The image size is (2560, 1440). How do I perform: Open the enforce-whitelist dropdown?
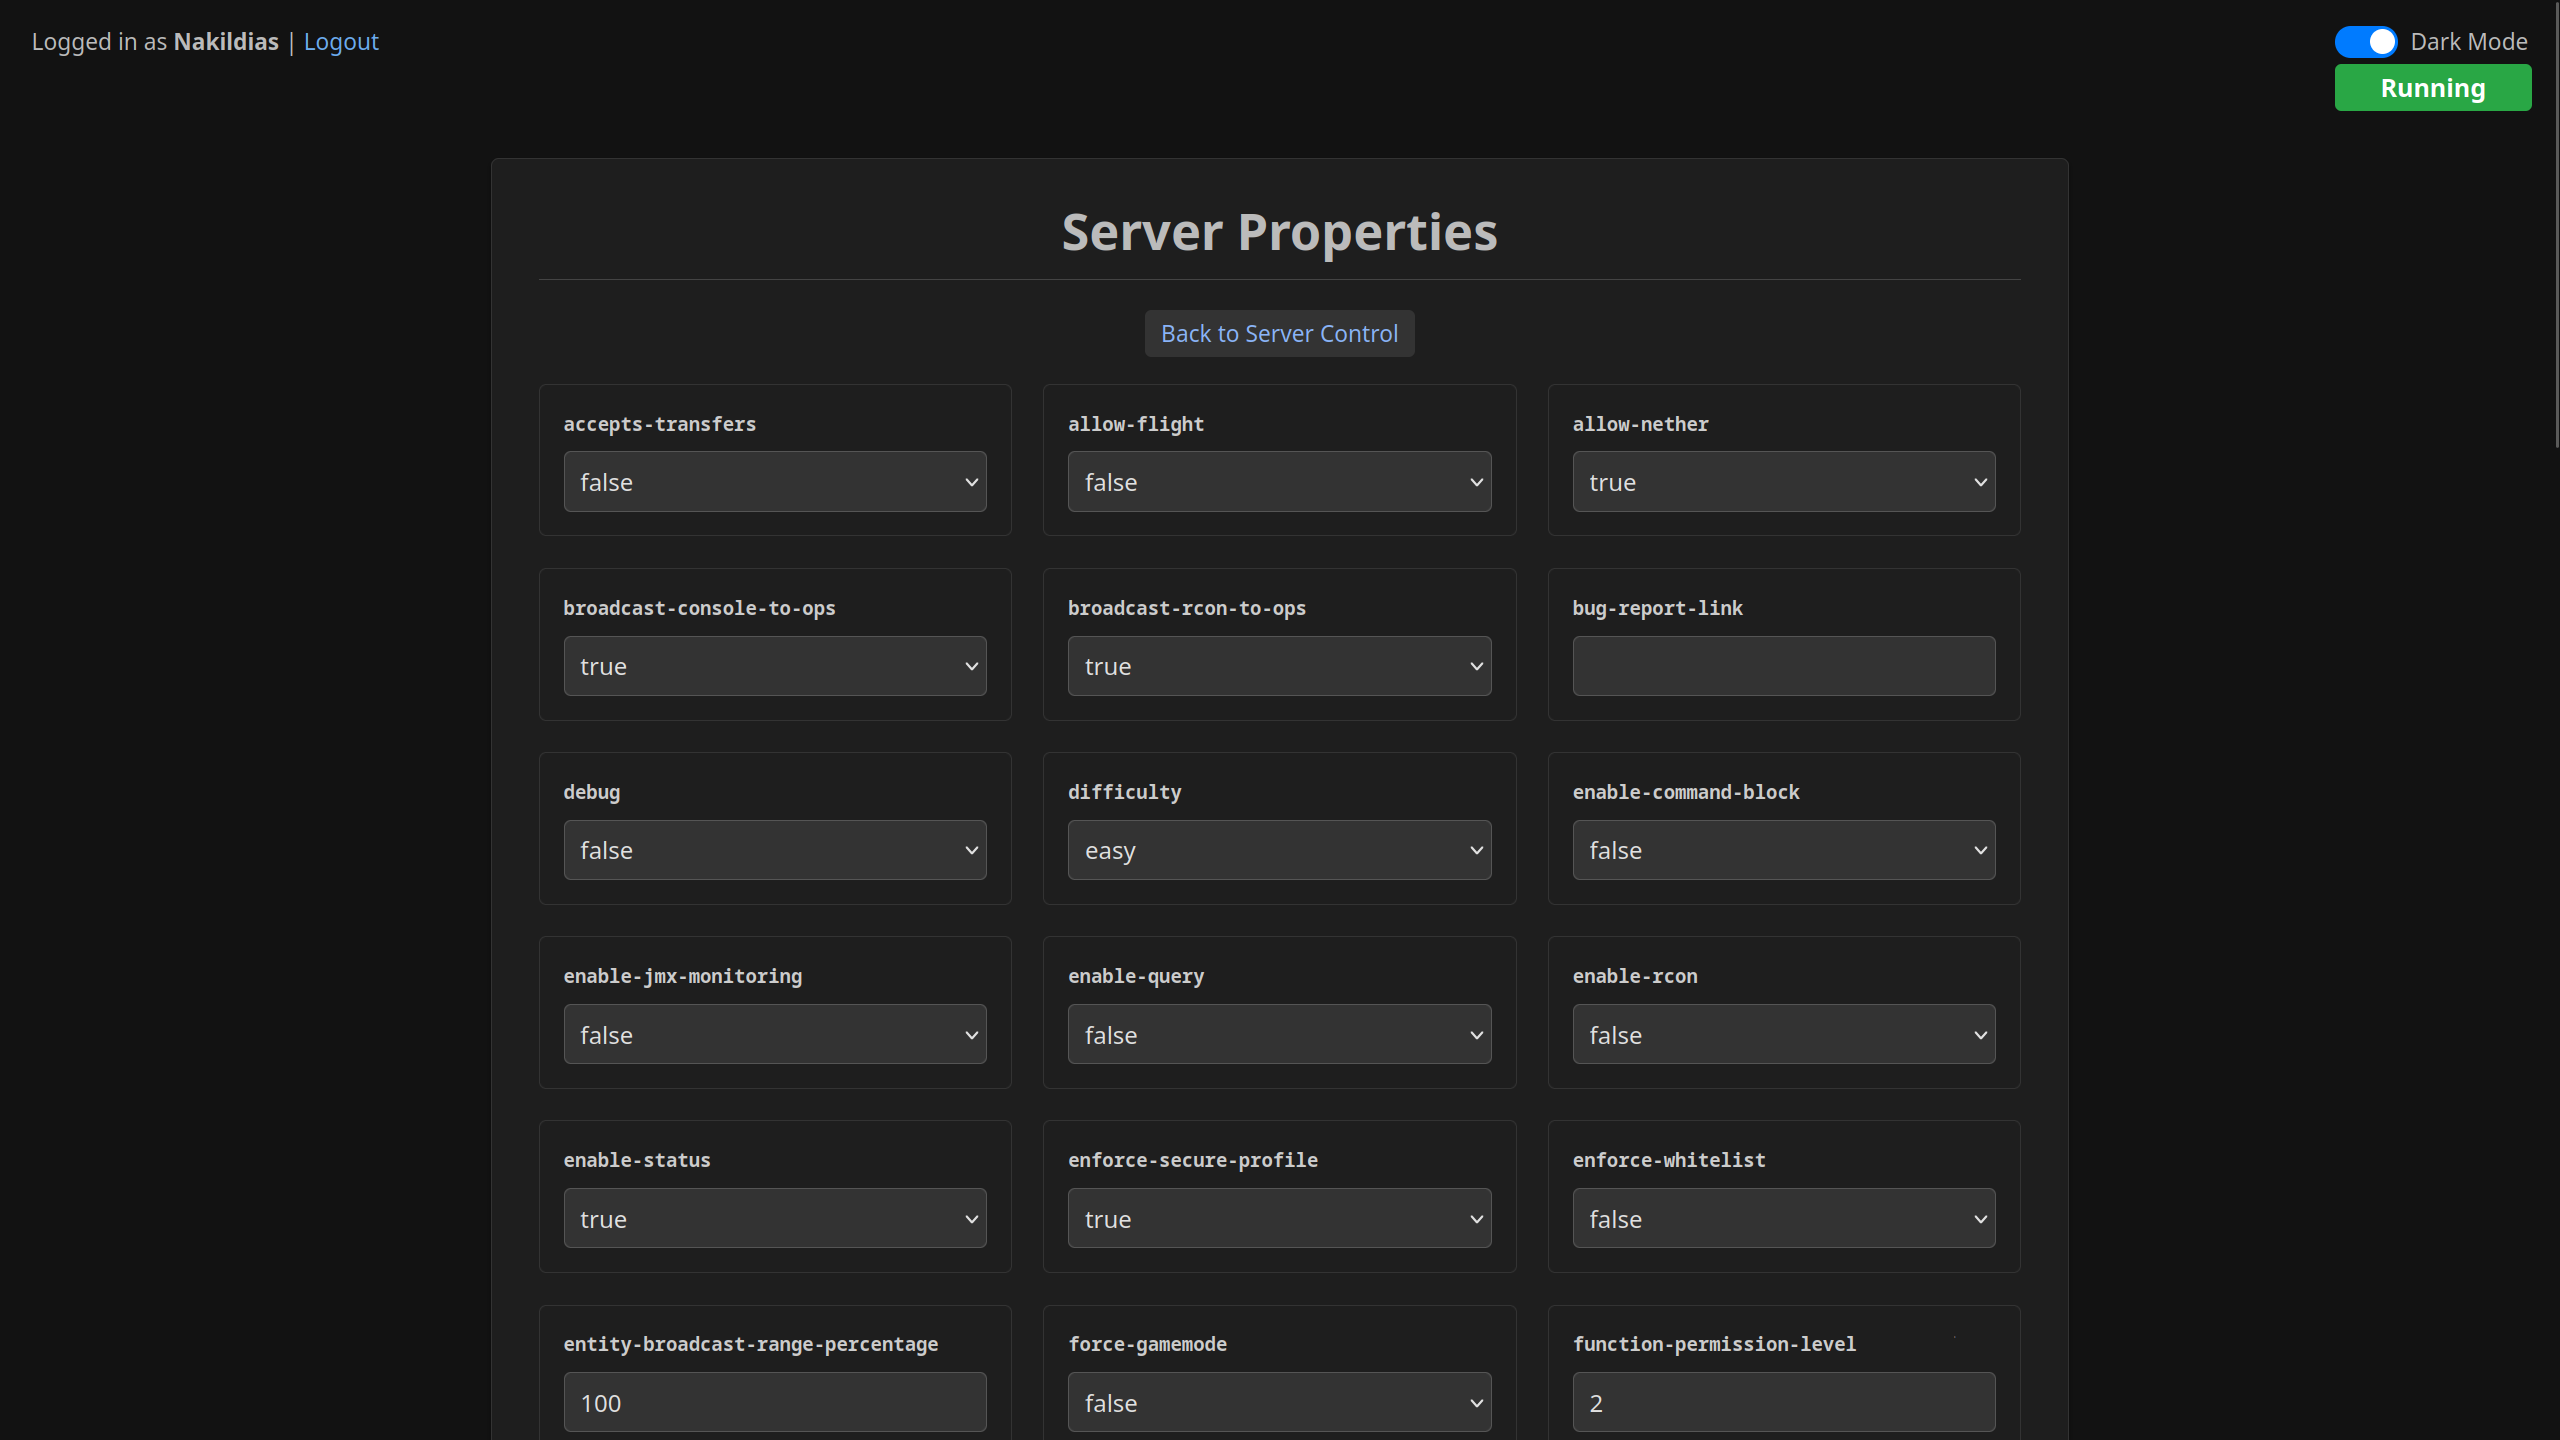coord(1783,1219)
